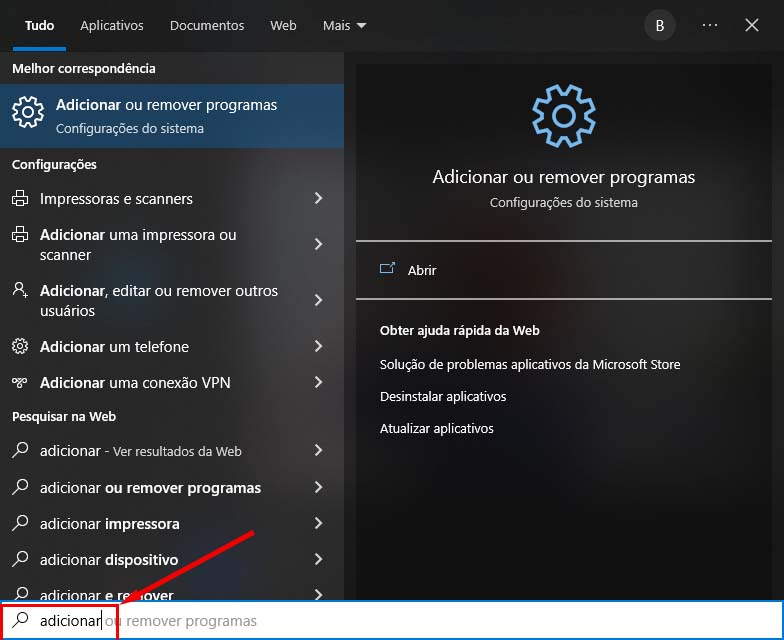Click the user icon for Adicionar, editar usuários

[20, 291]
